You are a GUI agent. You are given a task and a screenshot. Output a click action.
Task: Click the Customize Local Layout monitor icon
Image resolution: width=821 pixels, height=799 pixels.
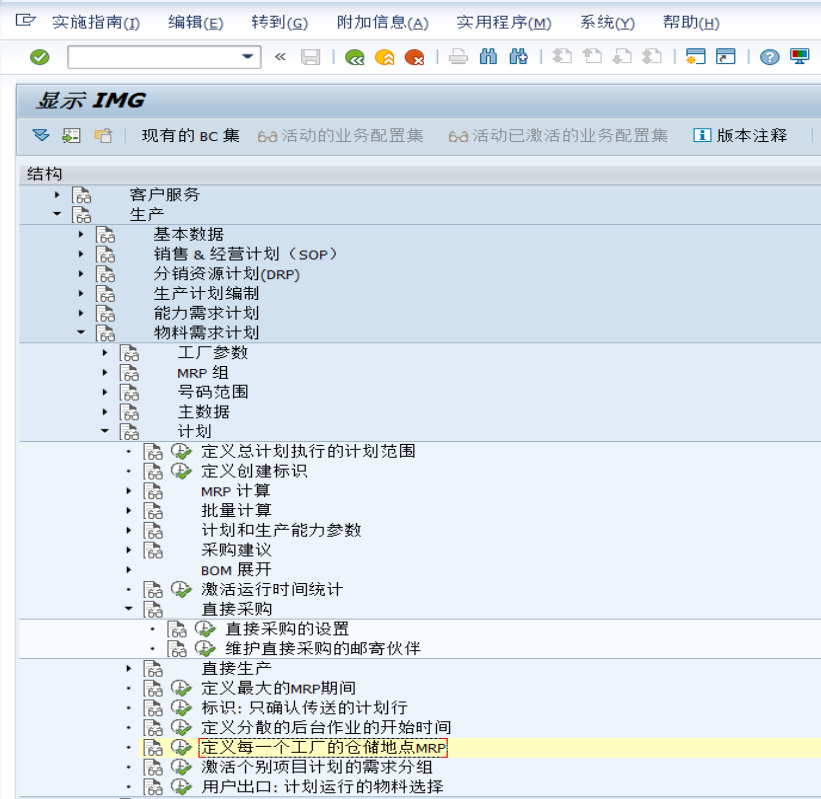click(x=799, y=57)
